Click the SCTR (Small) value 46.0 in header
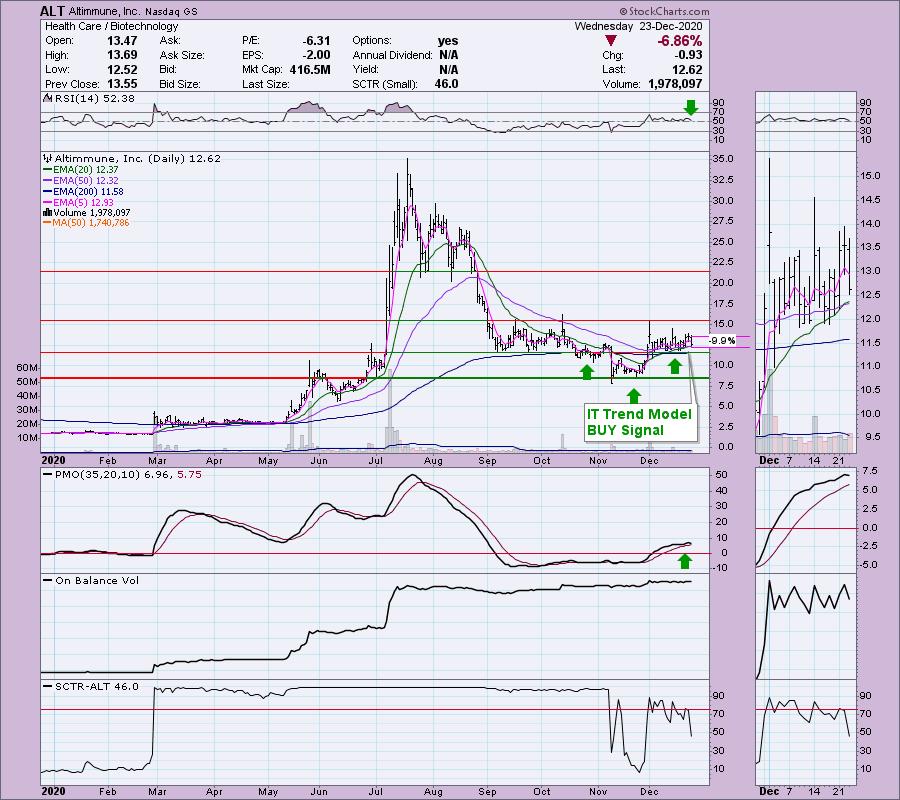900x800 pixels. (446, 84)
